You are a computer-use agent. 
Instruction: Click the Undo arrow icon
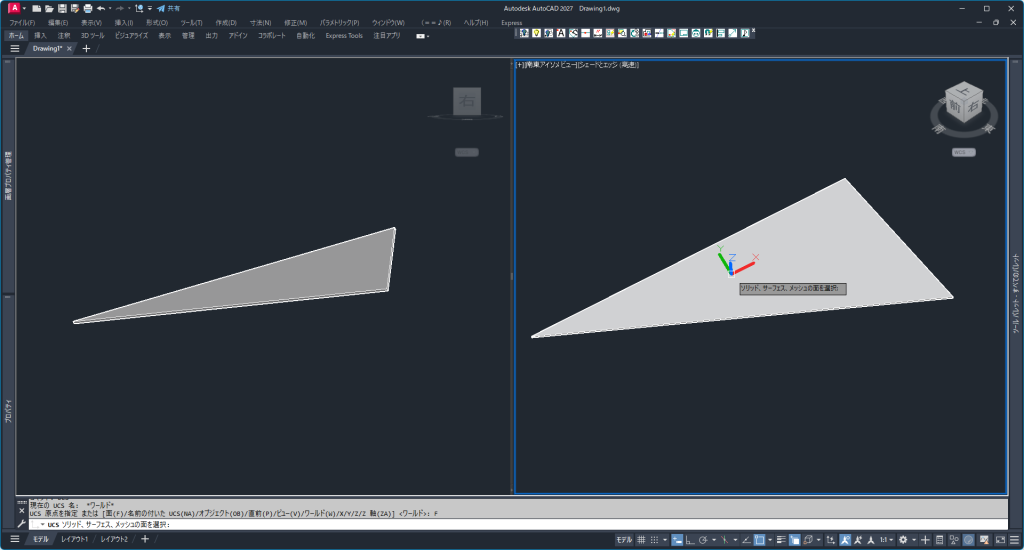[100, 8]
